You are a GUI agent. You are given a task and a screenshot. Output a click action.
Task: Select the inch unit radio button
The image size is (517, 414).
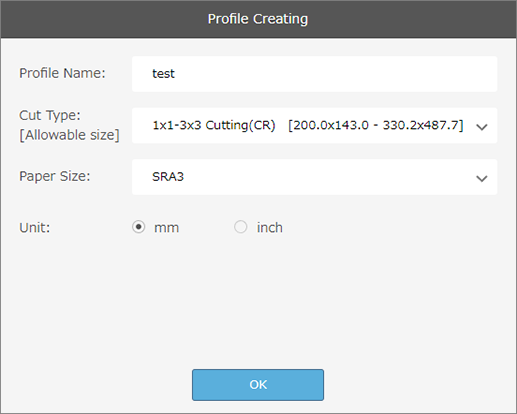click(240, 227)
